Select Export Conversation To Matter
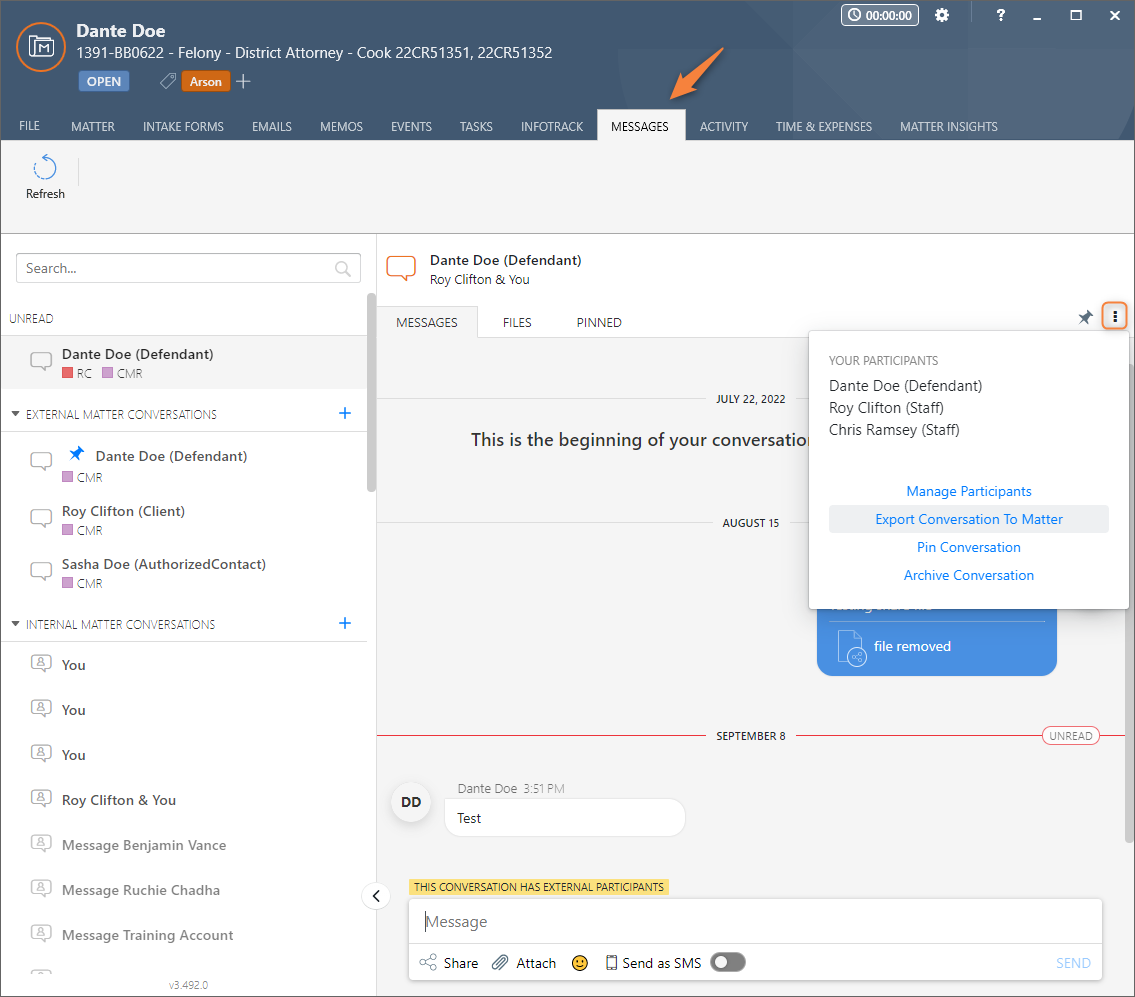Image resolution: width=1135 pixels, height=997 pixels. [x=968, y=519]
